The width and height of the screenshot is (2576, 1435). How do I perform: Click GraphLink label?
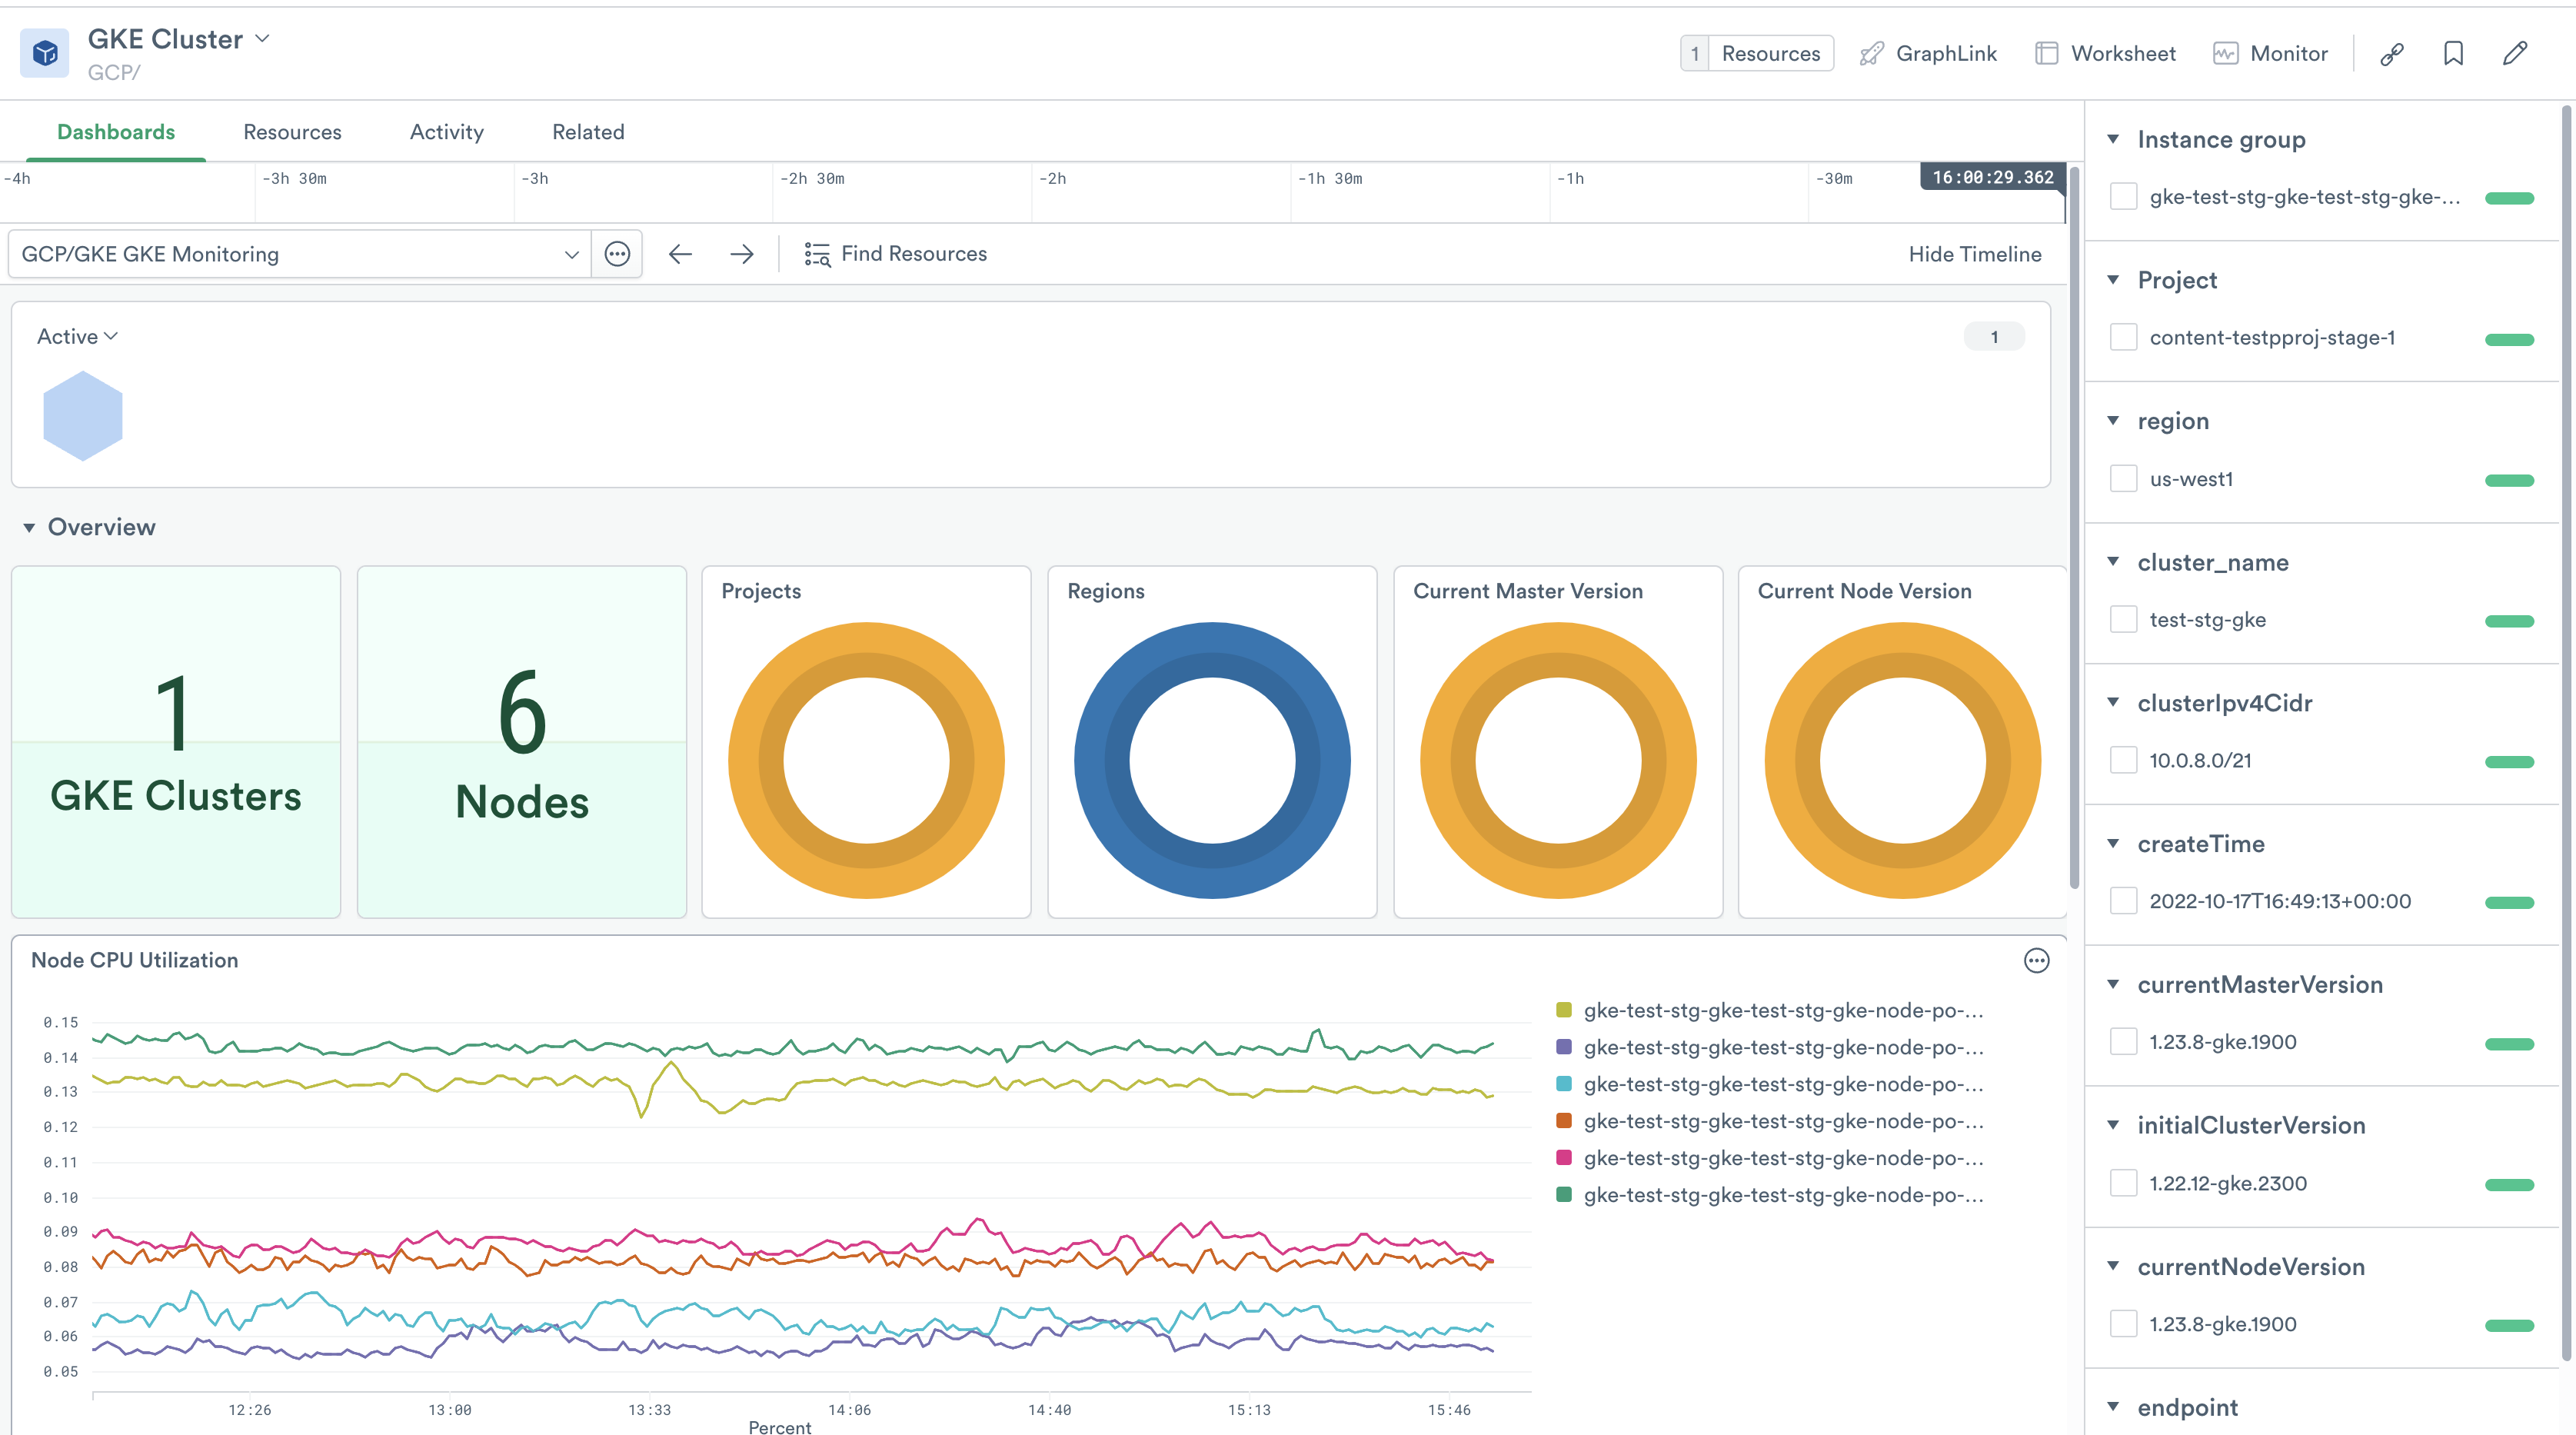click(x=1946, y=54)
